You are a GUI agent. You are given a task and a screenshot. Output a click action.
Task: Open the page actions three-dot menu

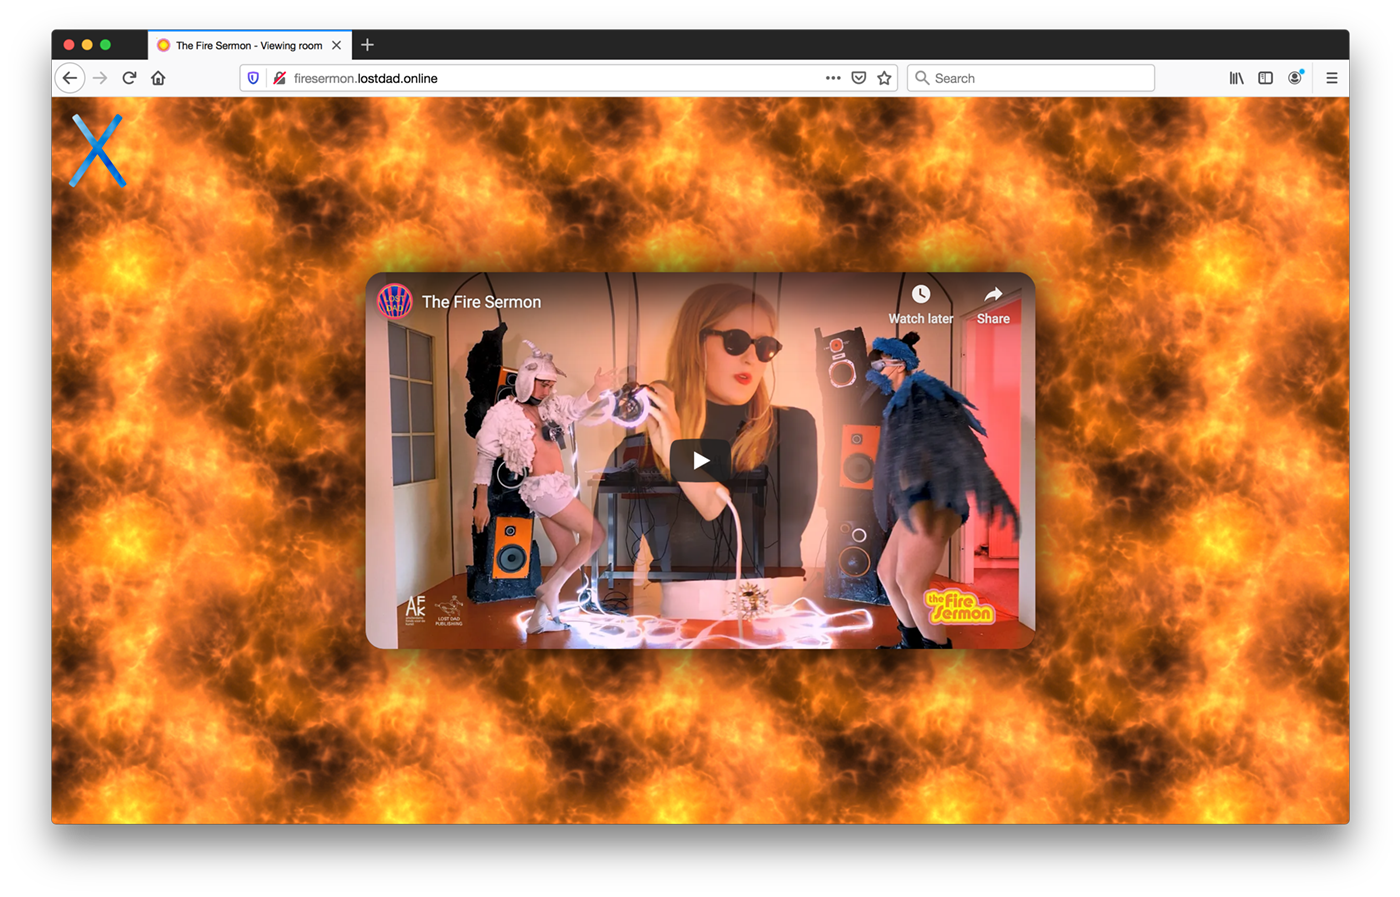[x=832, y=78]
